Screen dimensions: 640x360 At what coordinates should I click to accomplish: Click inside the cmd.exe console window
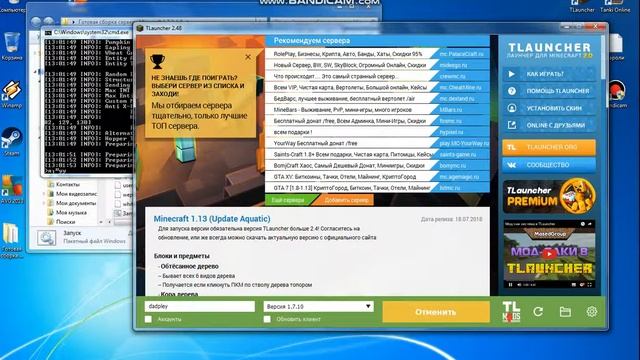(89, 106)
